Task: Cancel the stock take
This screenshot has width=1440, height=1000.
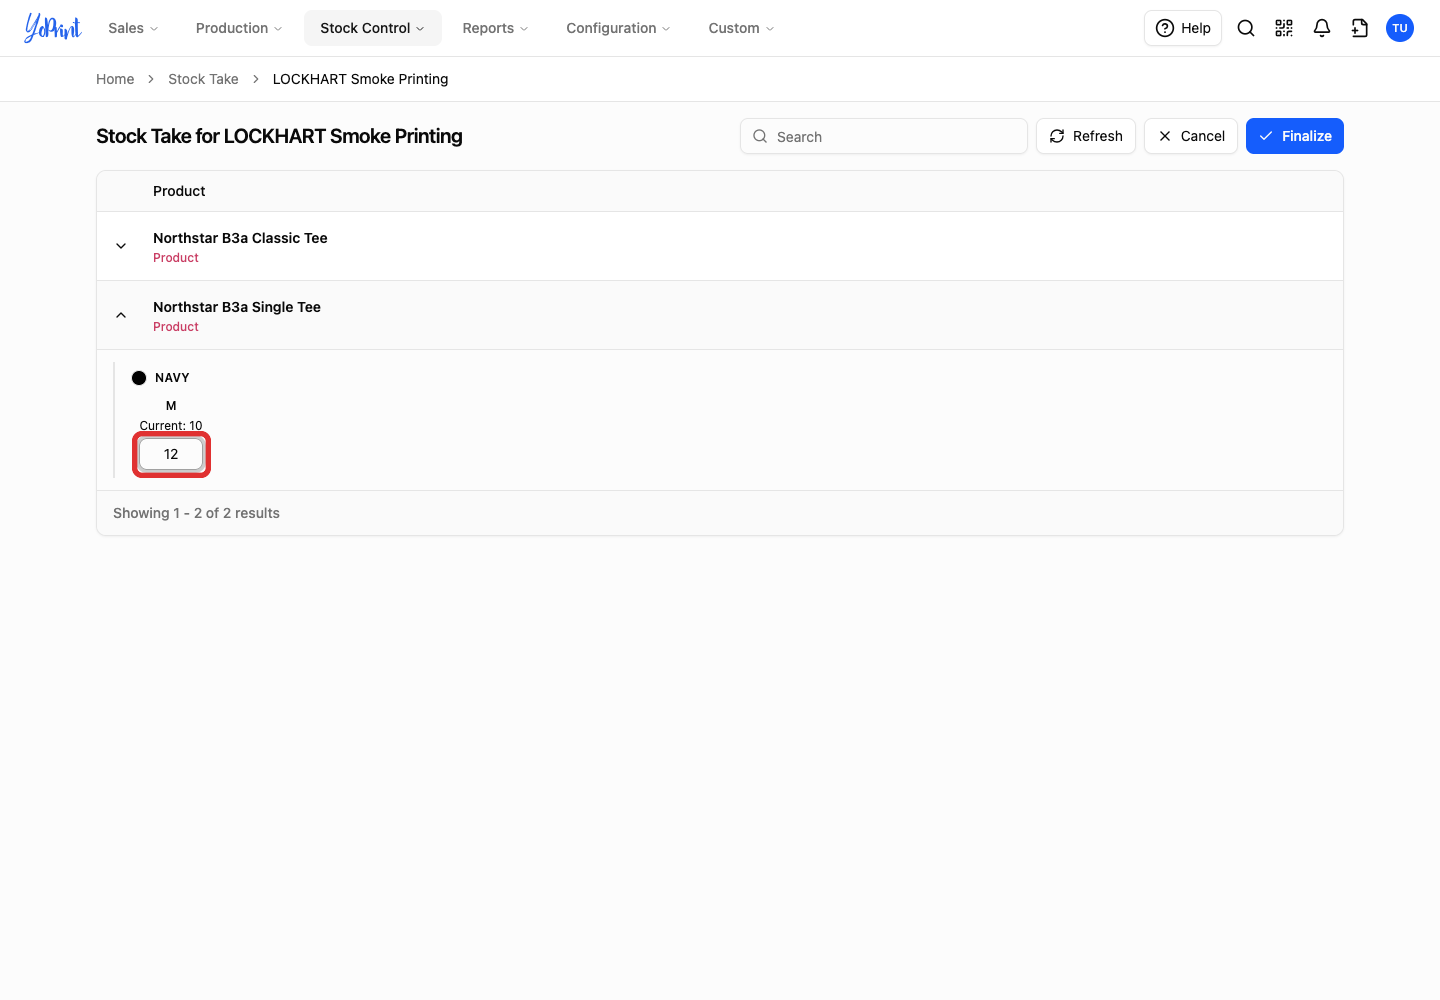Action: [1191, 136]
